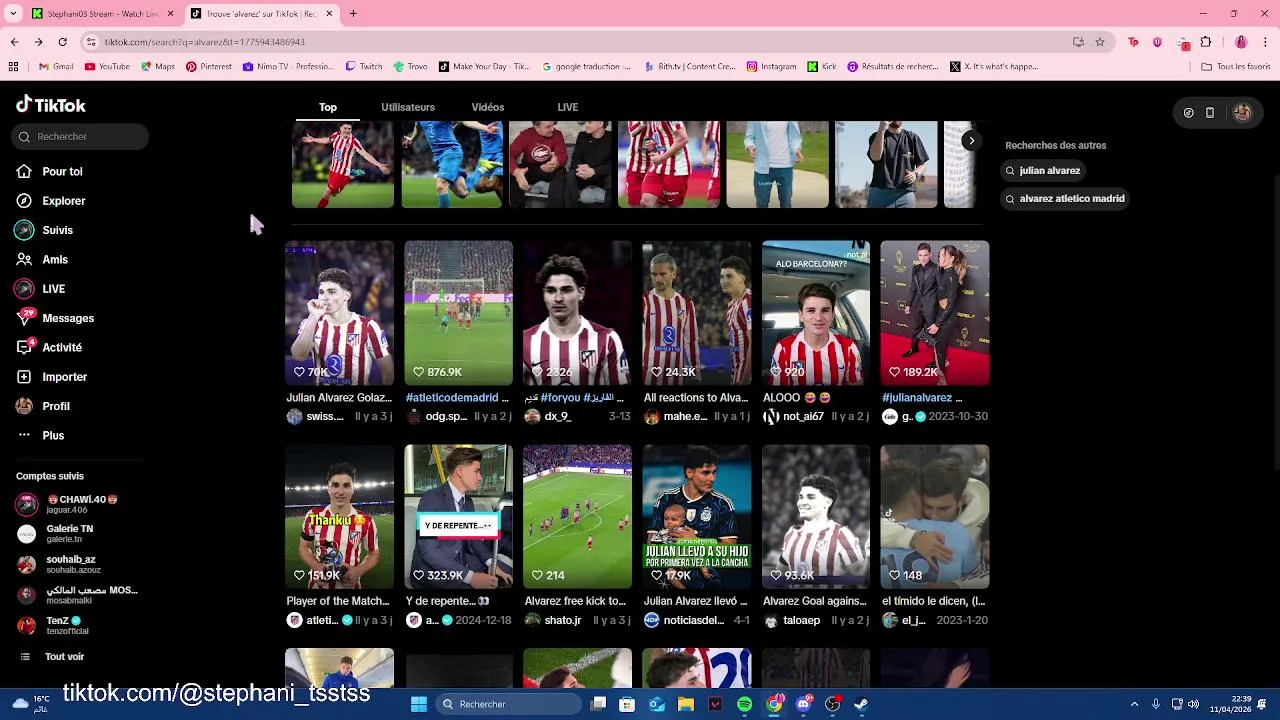Switch to the LIVE results tab
Image resolution: width=1280 pixels, height=720 pixels.
[568, 107]
